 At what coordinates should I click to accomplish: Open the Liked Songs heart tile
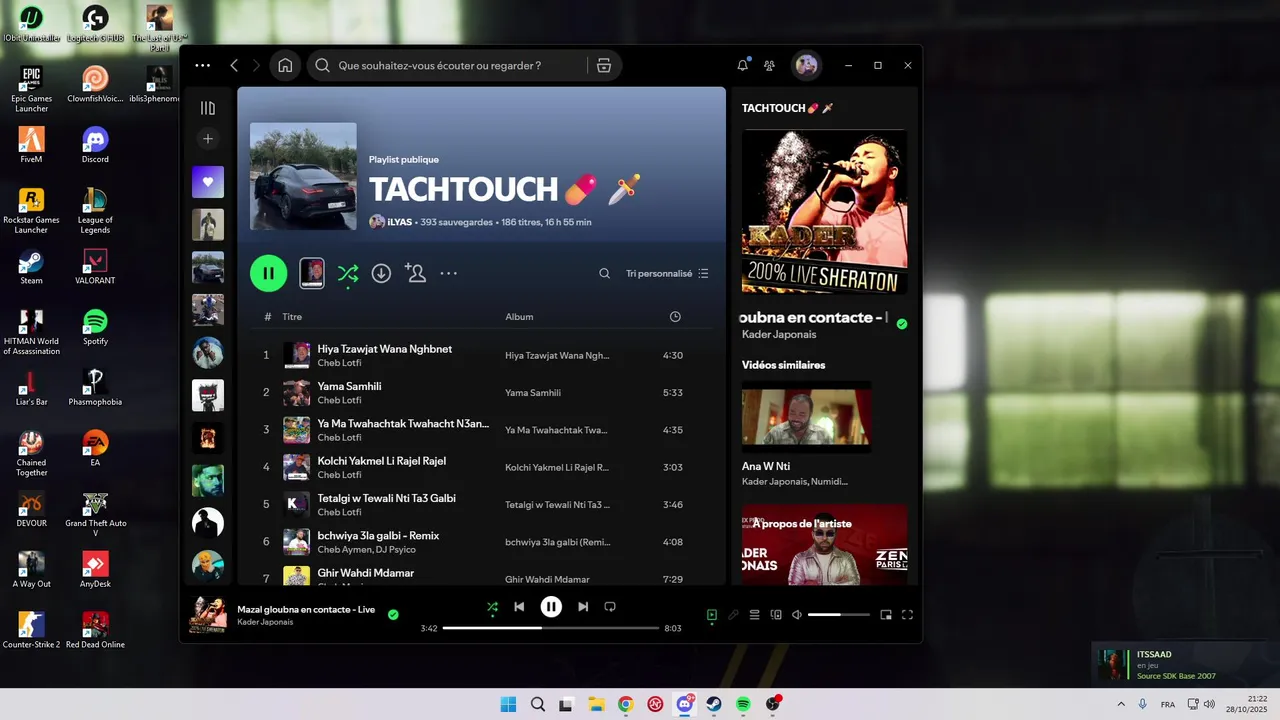(x=208, y=182)
